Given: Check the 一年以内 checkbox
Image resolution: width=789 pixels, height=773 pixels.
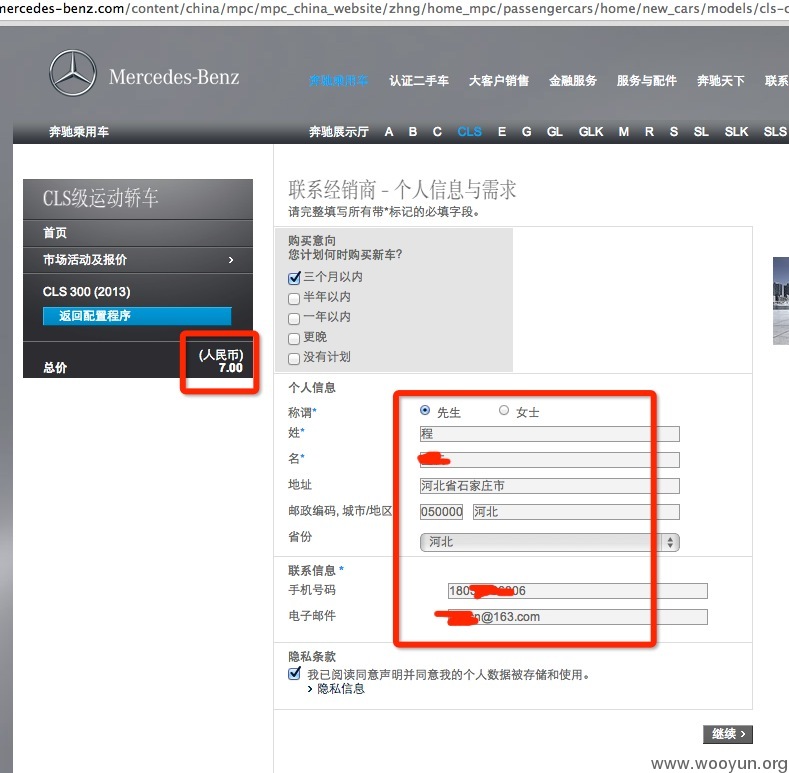Looking at the screenshot, I should 294,319.
